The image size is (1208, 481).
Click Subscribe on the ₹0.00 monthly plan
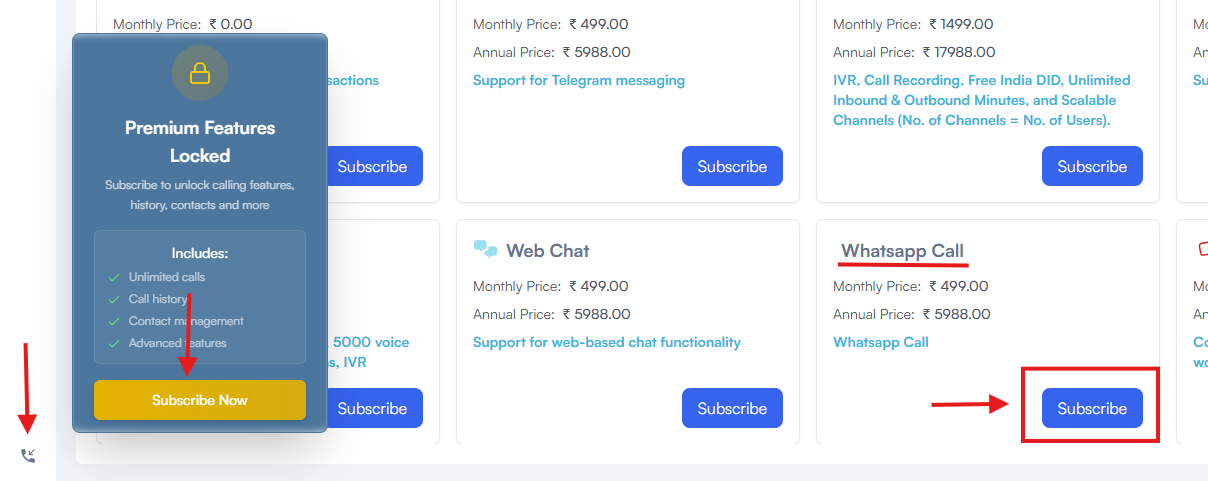372,166
